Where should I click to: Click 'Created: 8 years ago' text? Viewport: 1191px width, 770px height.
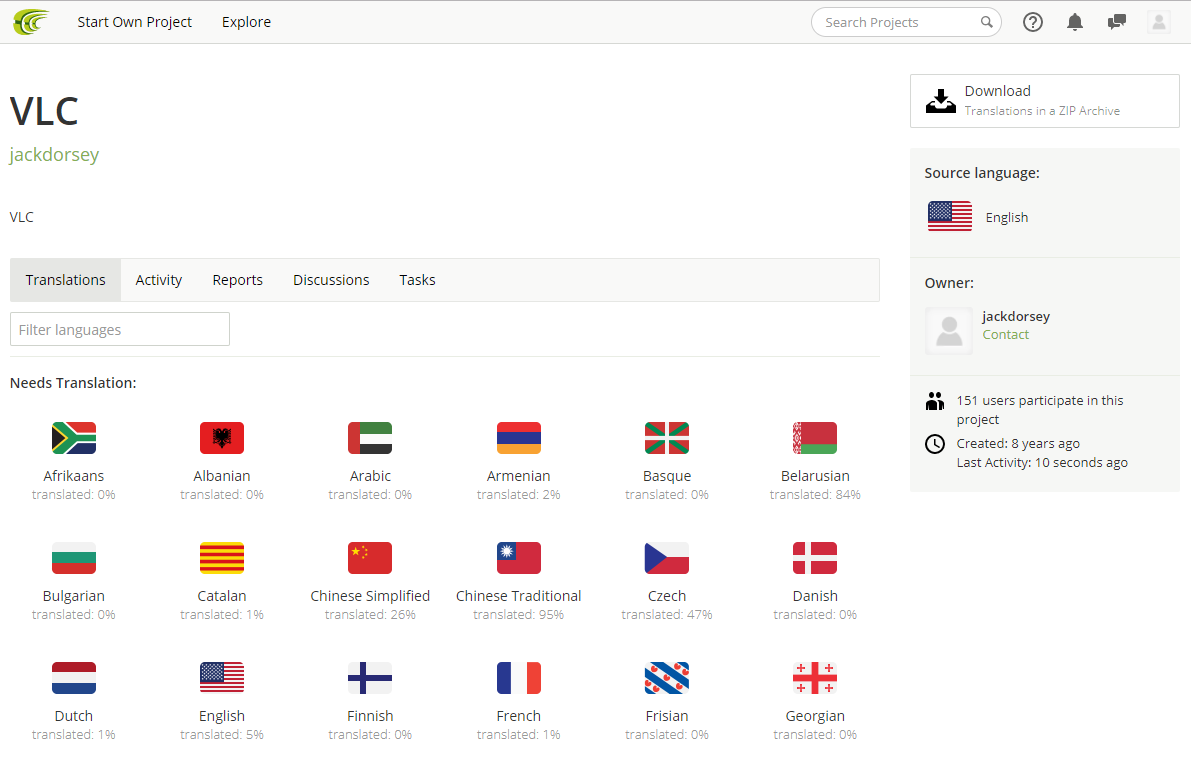pos(1018,443)
